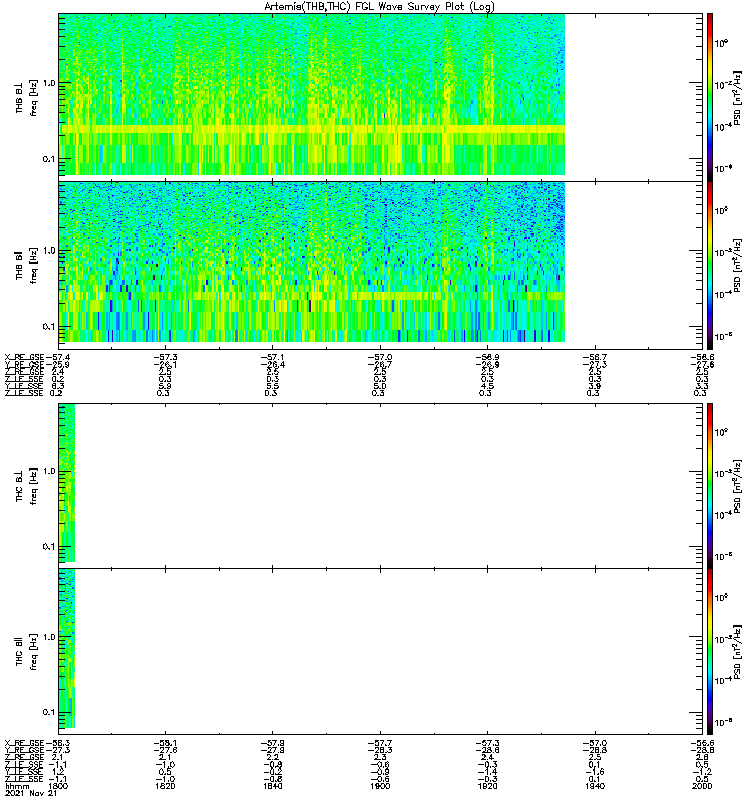Click the 'THB B∥ freq [Hz]' axis label
The width and height of the screenshot is (750, 800).
[x=26, y=266]
